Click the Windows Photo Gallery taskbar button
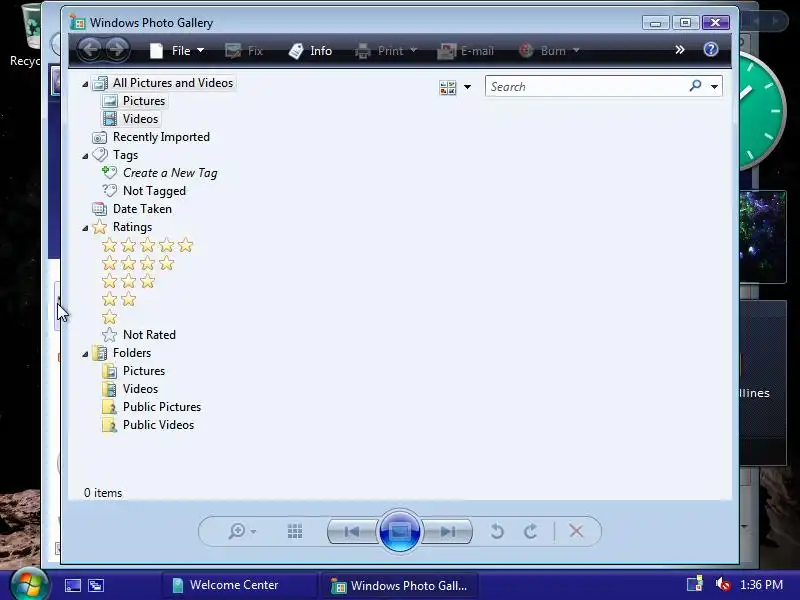 [x=400, y=585]
